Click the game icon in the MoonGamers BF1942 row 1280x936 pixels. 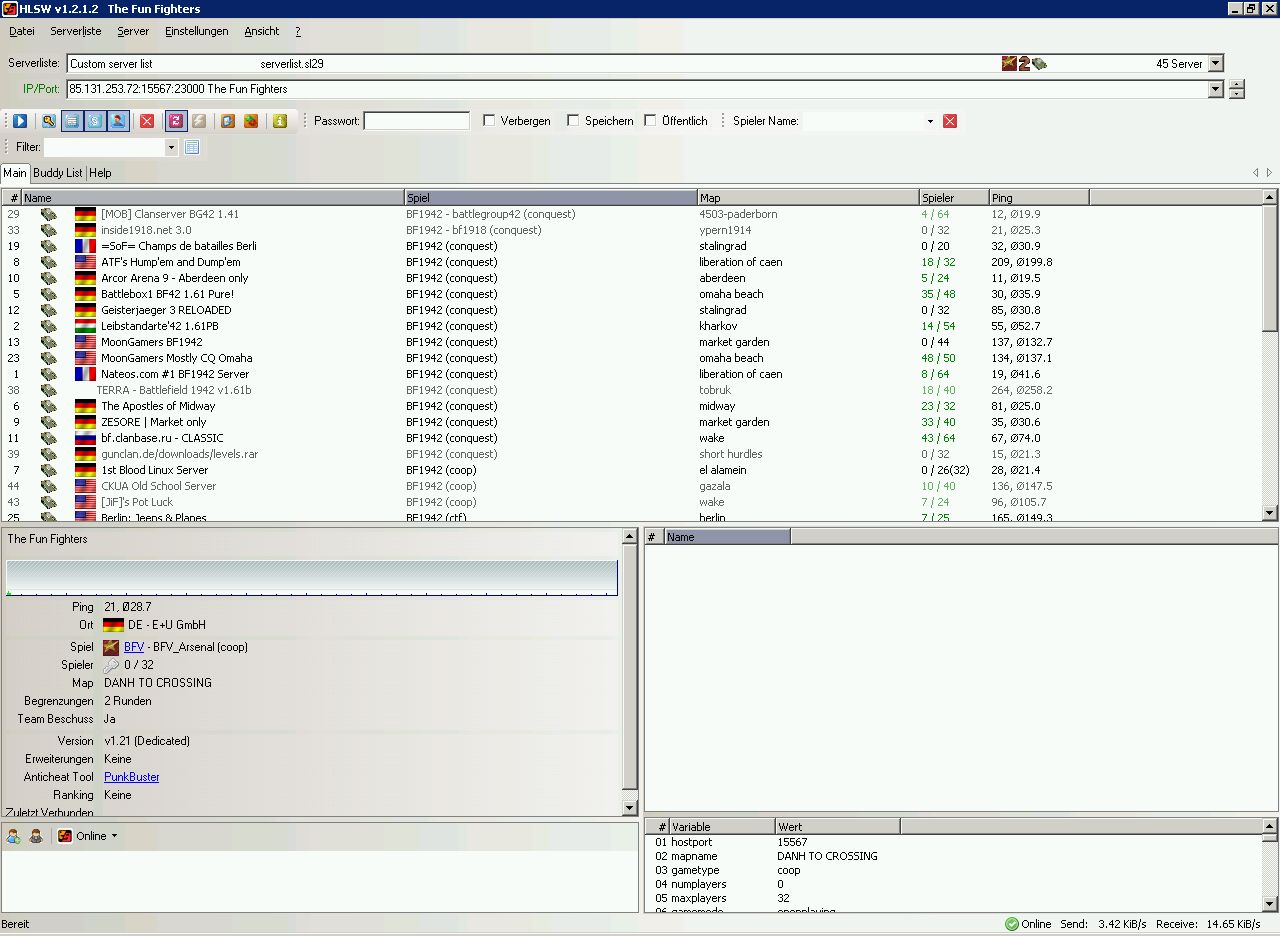point(49,342)
